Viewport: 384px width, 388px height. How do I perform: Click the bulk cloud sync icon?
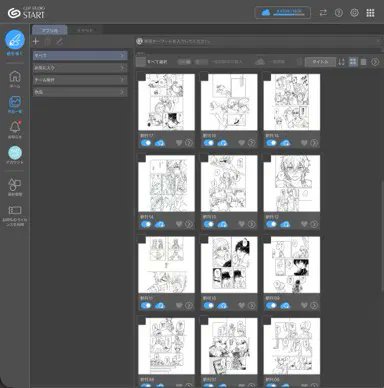[261, 62]
